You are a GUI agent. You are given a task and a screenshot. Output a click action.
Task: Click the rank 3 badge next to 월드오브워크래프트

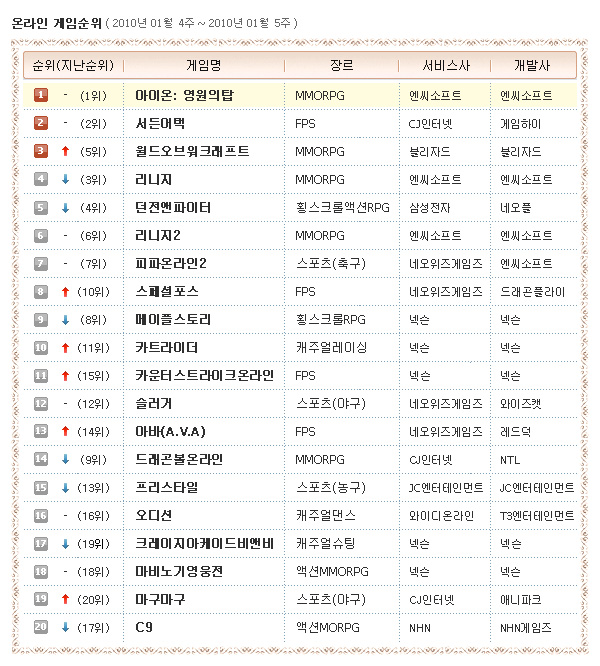pos(41,151)
